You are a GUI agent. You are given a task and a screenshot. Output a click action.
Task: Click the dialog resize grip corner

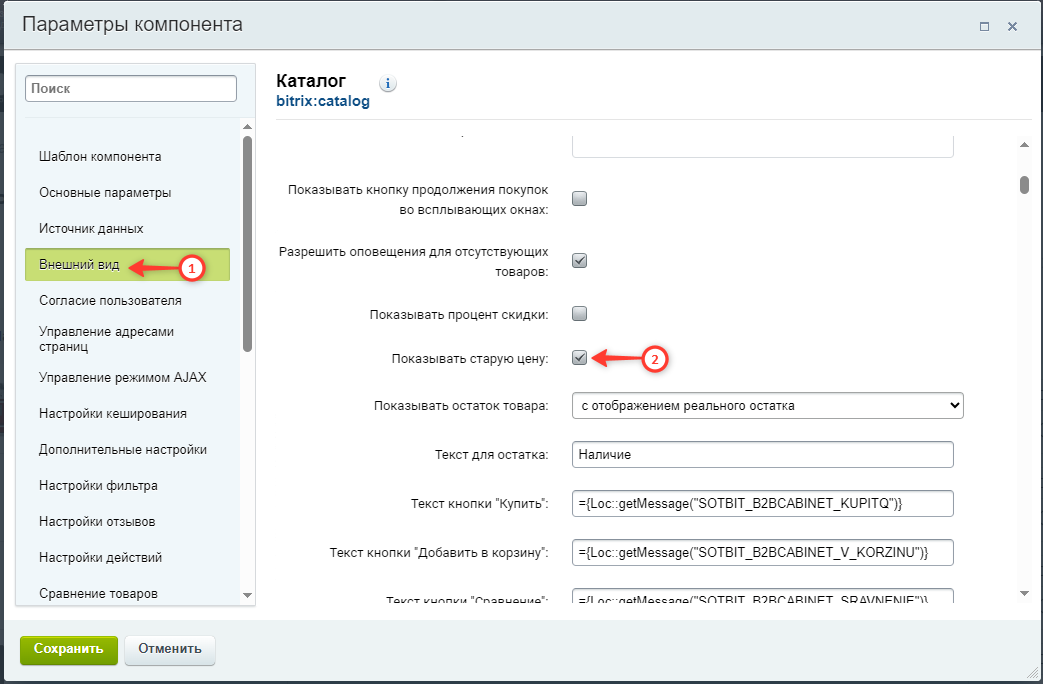click(x=1032, y=673)
